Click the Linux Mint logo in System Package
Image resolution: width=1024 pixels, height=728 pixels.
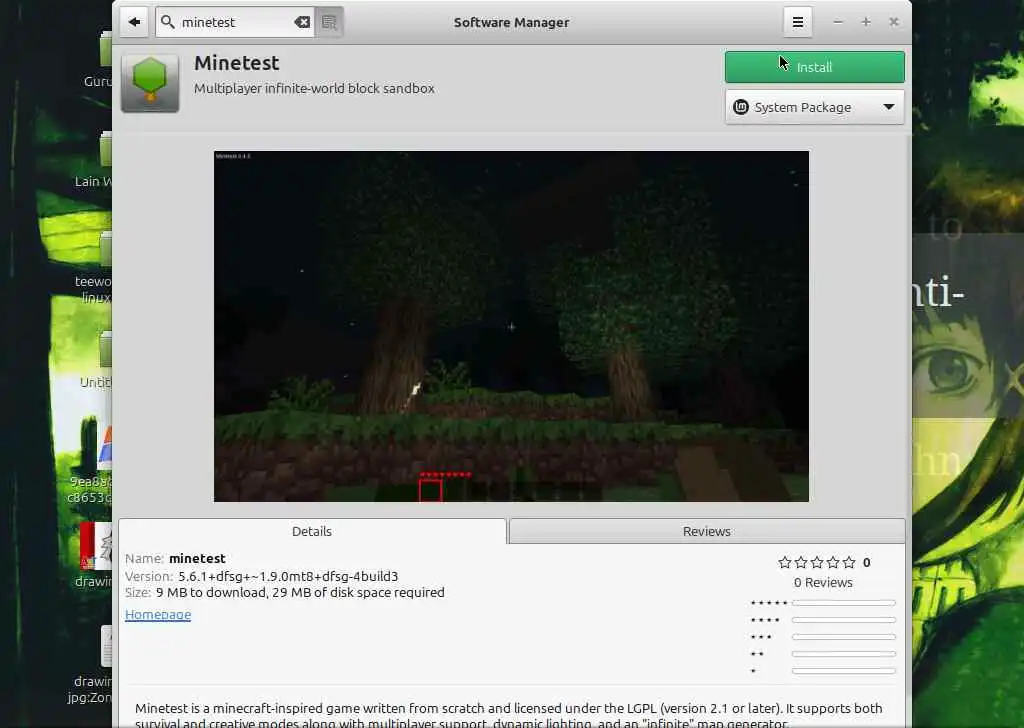coord(741,107)
